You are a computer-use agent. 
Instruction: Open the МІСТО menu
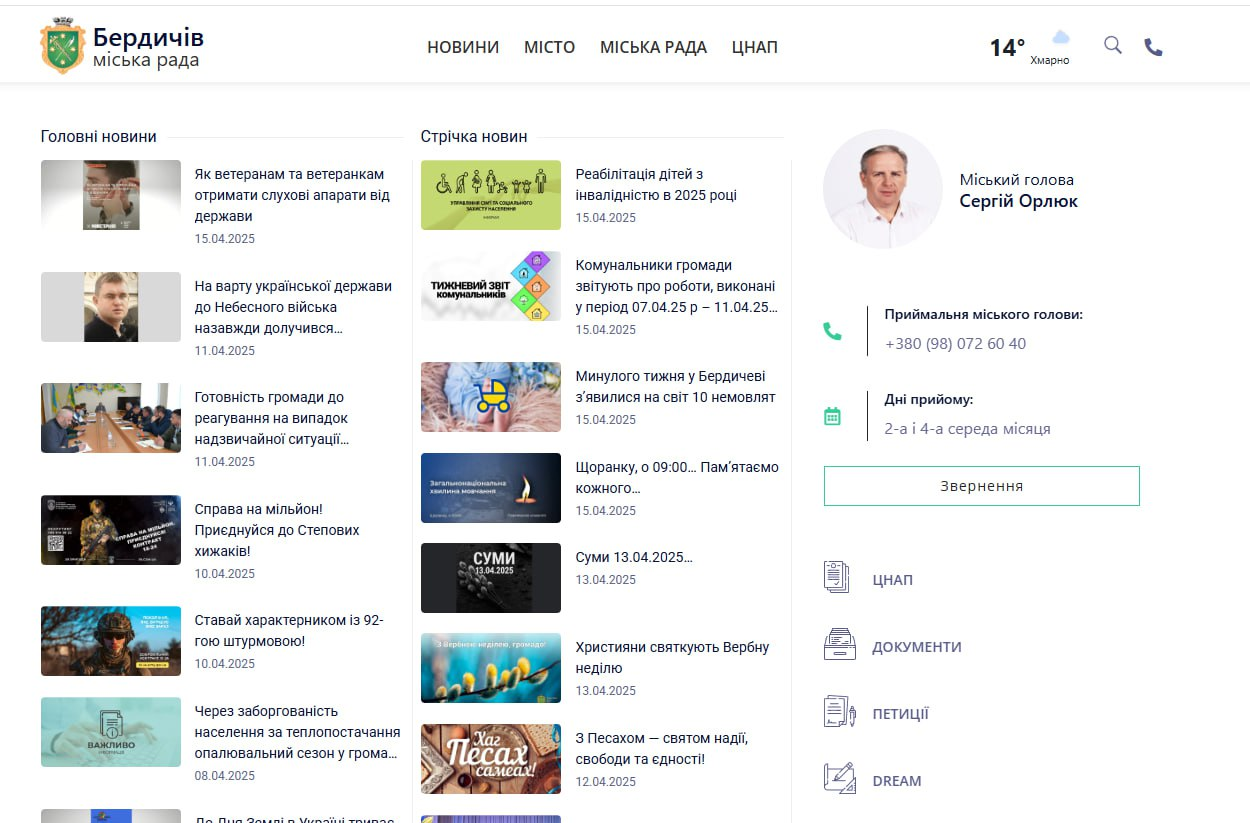click(550, 47)
